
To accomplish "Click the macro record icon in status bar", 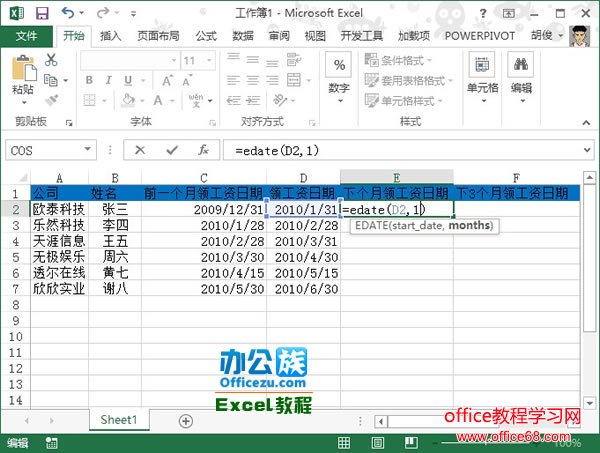I will click(51, 443).
